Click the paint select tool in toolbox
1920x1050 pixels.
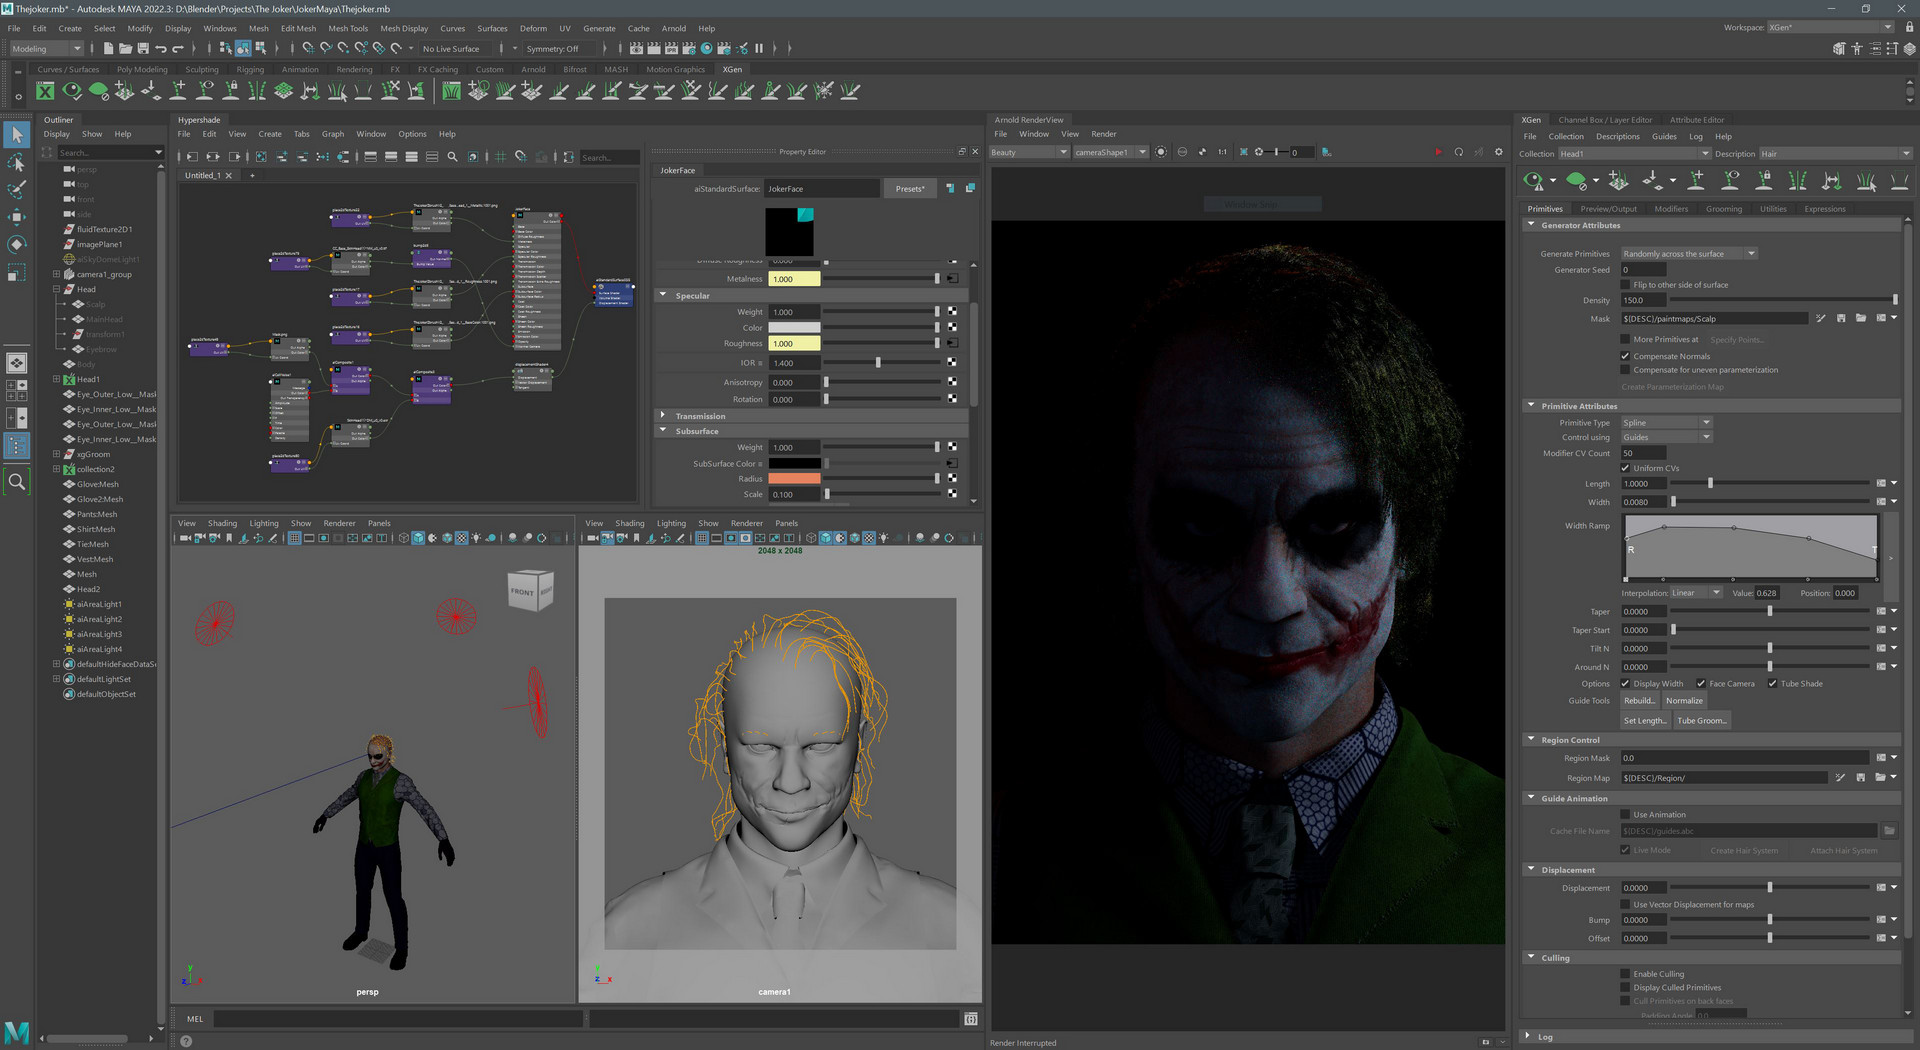point(17,189)
